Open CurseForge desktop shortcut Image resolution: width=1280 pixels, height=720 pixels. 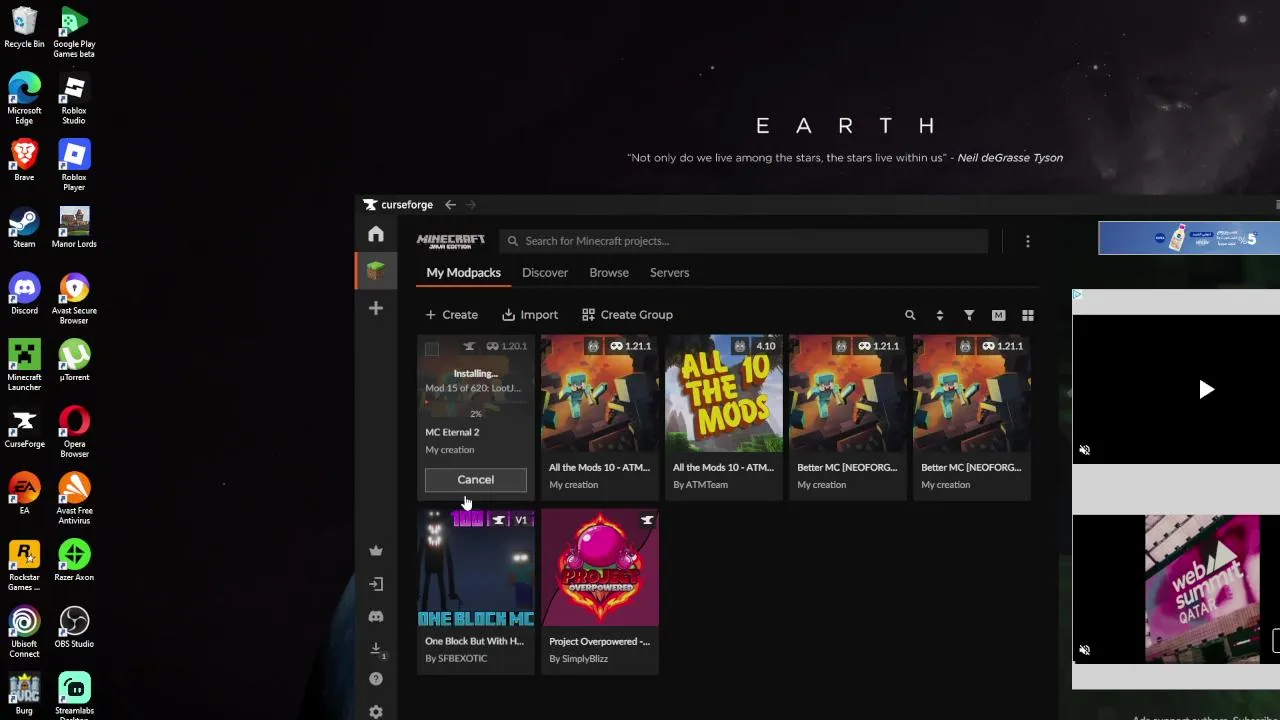(x=24, y=427)
